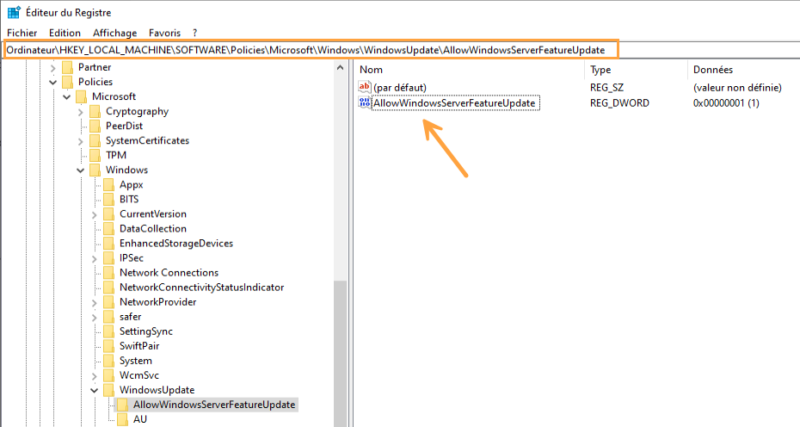This screenshot has height=427, width=800.
Task: Click the Cryptography folder icon
Action: tap(95, 111)
